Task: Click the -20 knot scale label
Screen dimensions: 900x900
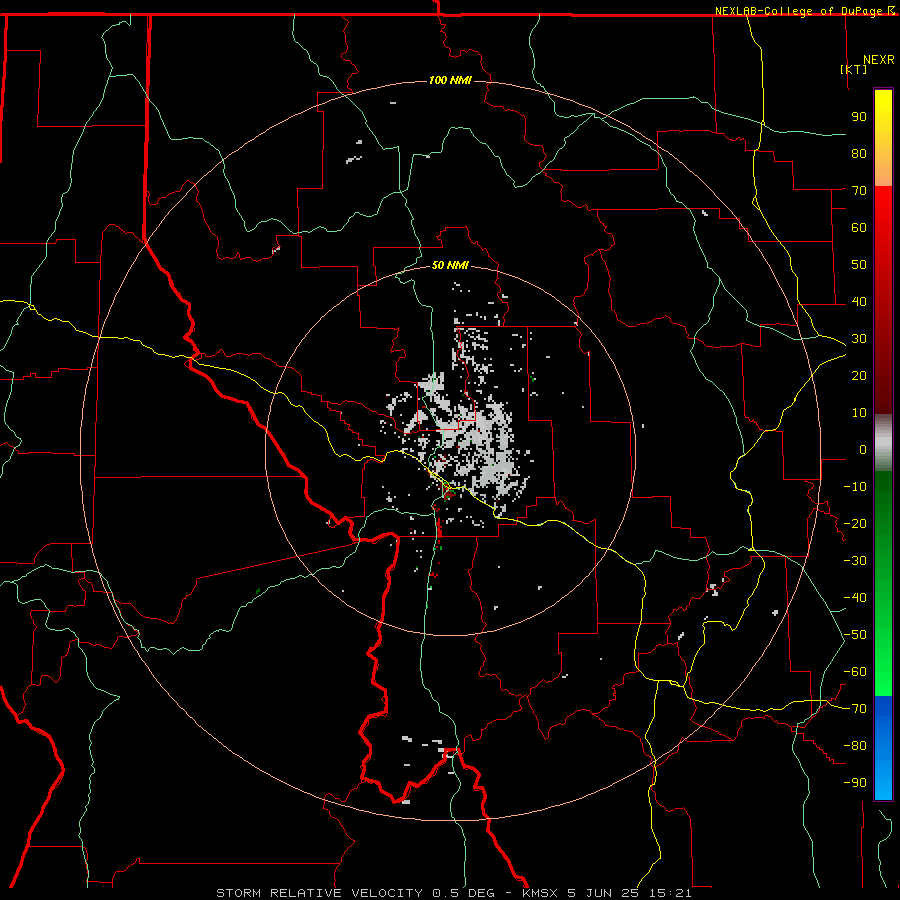Action: click(855, 523)
